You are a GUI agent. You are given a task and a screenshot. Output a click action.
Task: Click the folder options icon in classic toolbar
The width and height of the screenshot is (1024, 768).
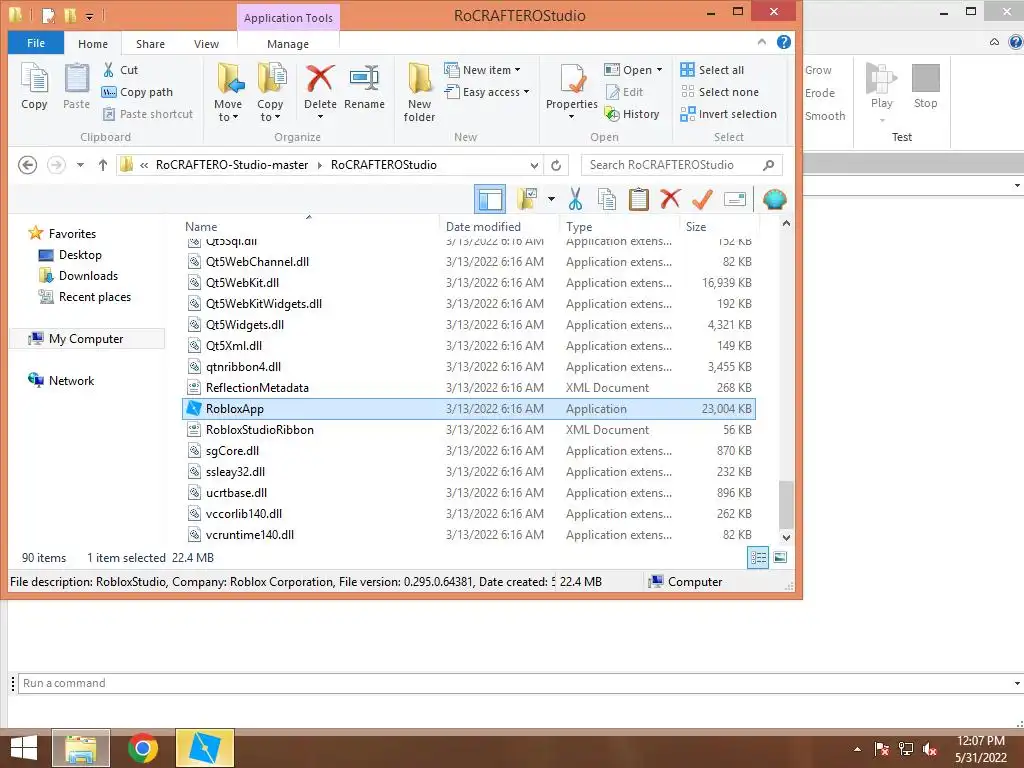(527, 199)
